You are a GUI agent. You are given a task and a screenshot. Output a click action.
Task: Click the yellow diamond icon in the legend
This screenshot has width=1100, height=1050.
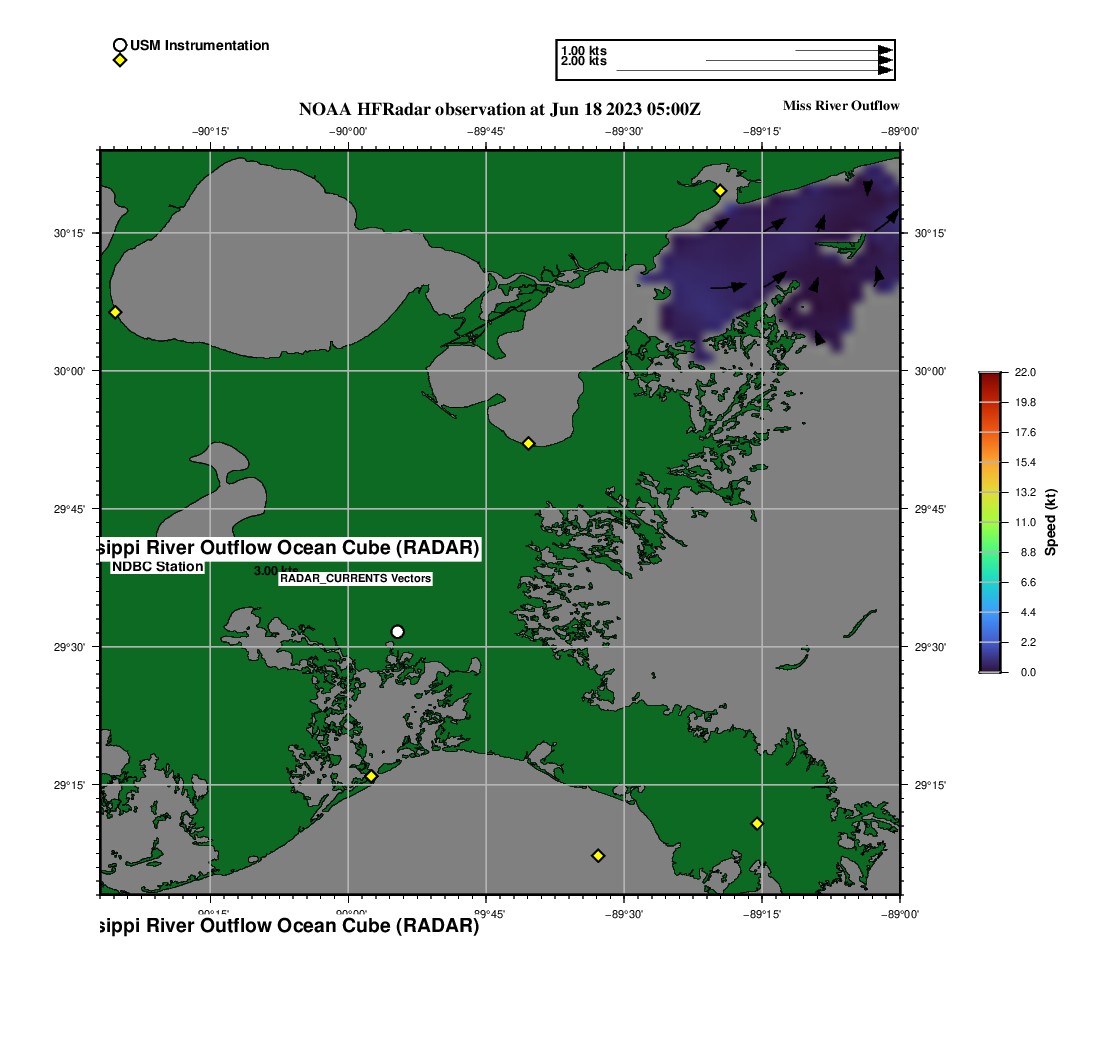[x=120, y=60]
